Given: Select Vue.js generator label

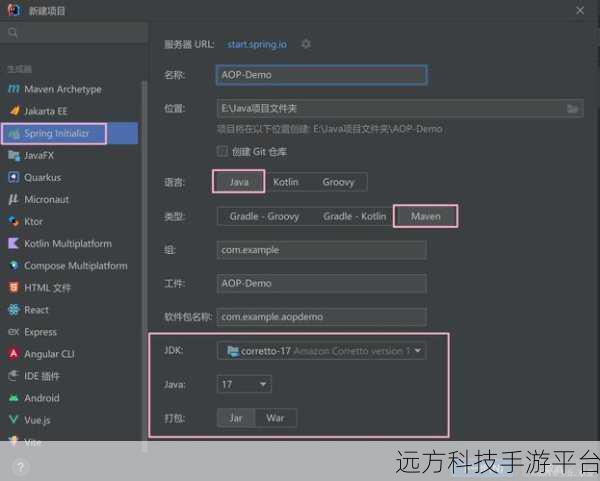Looking at the screenshot, I should coord(37,420).
